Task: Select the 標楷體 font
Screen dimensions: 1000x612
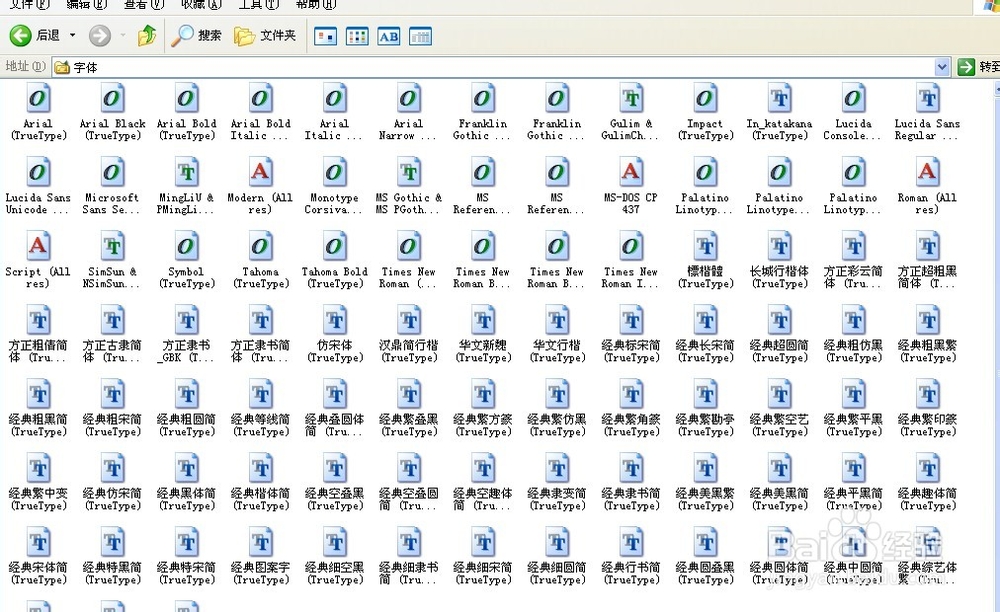Action: pos(705,260)
